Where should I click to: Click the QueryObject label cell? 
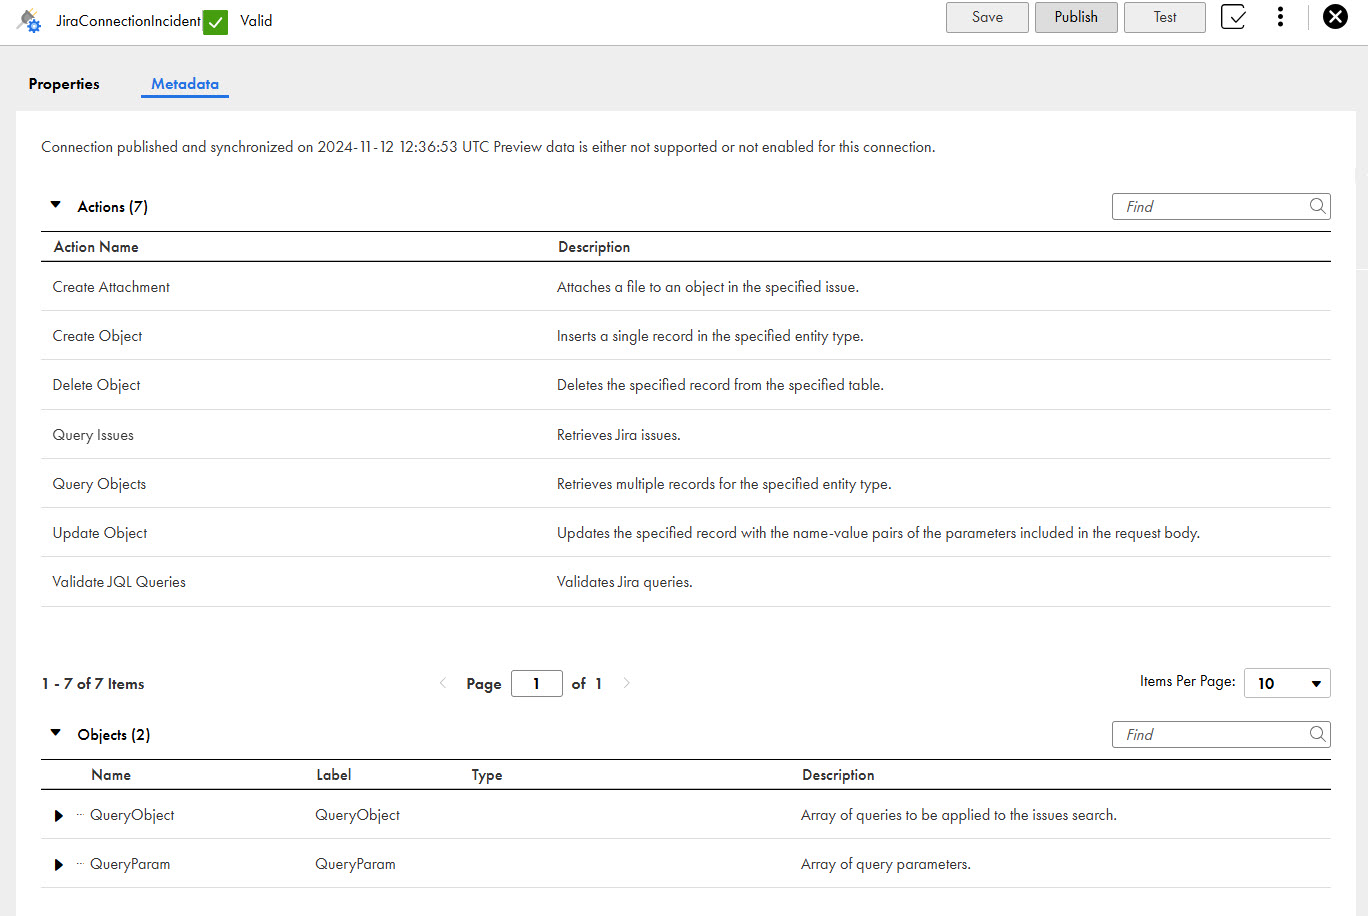click(357, 815)
